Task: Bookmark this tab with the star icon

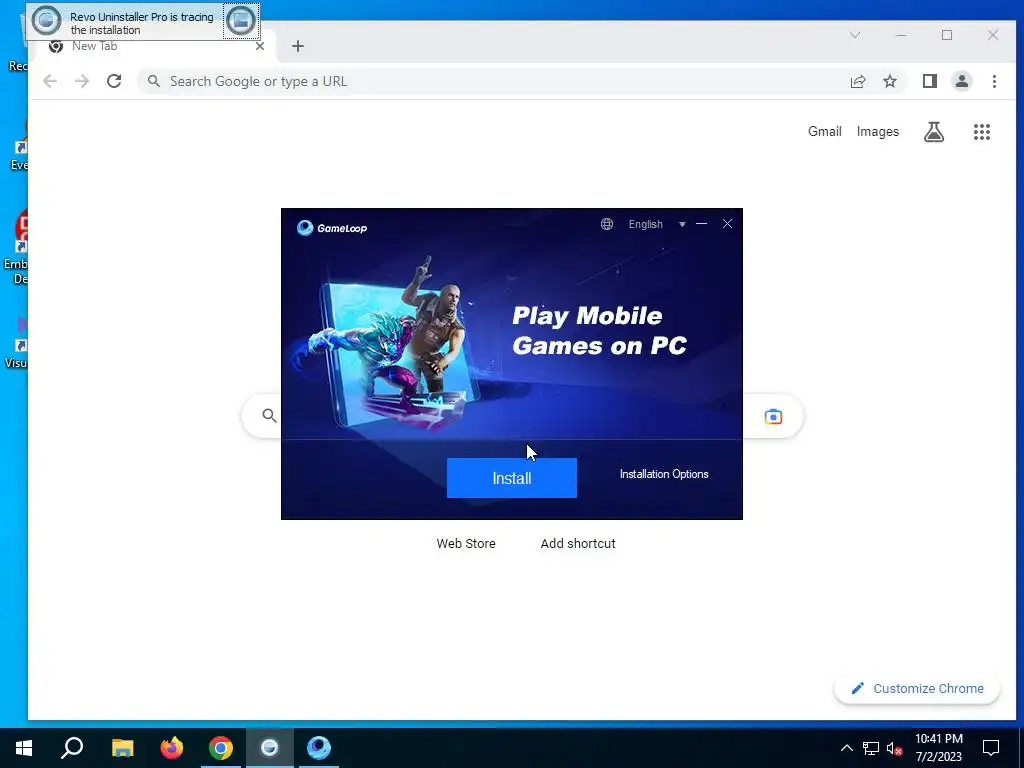Action: [x=889, y=81]
